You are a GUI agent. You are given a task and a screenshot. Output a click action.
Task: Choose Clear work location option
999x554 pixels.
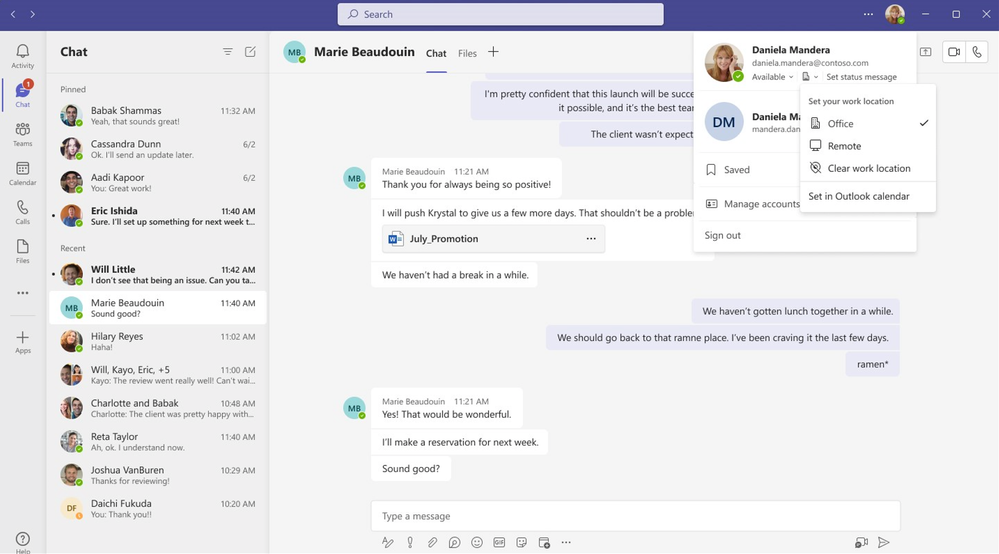click(x=868, y=168)
